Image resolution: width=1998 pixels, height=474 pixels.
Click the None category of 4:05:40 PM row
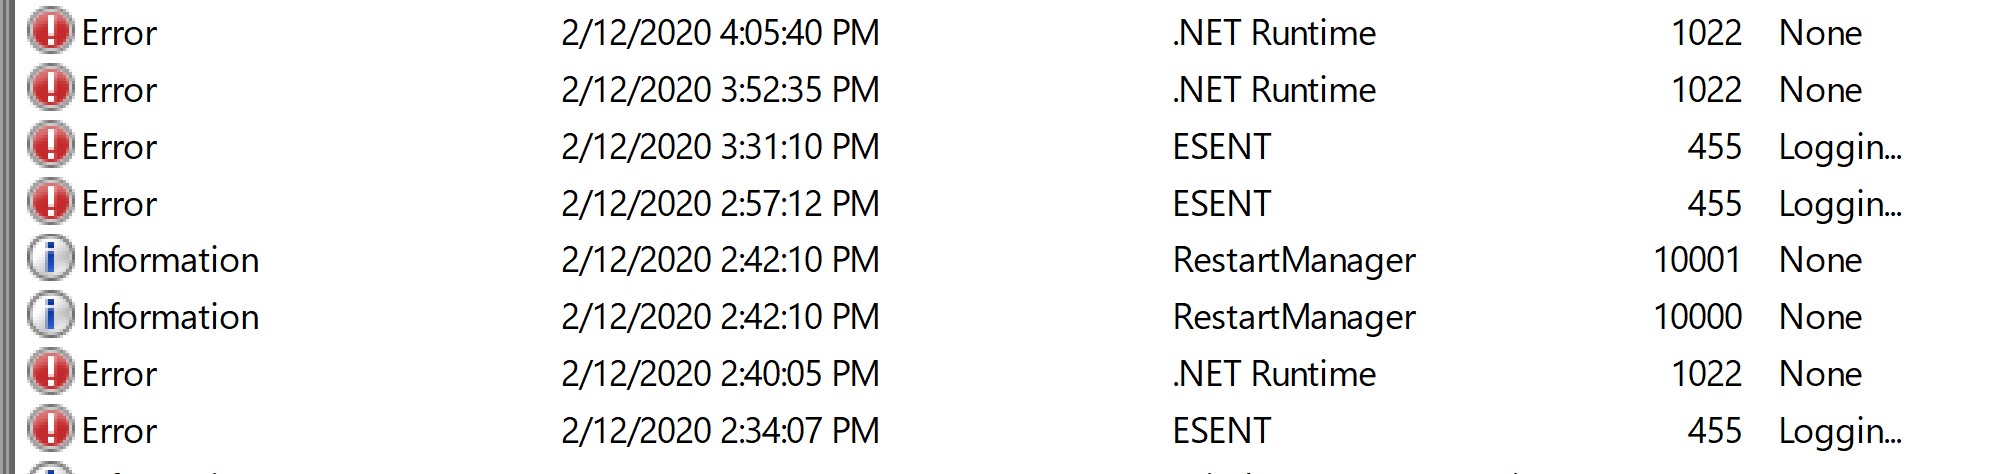click(1820, 33)
